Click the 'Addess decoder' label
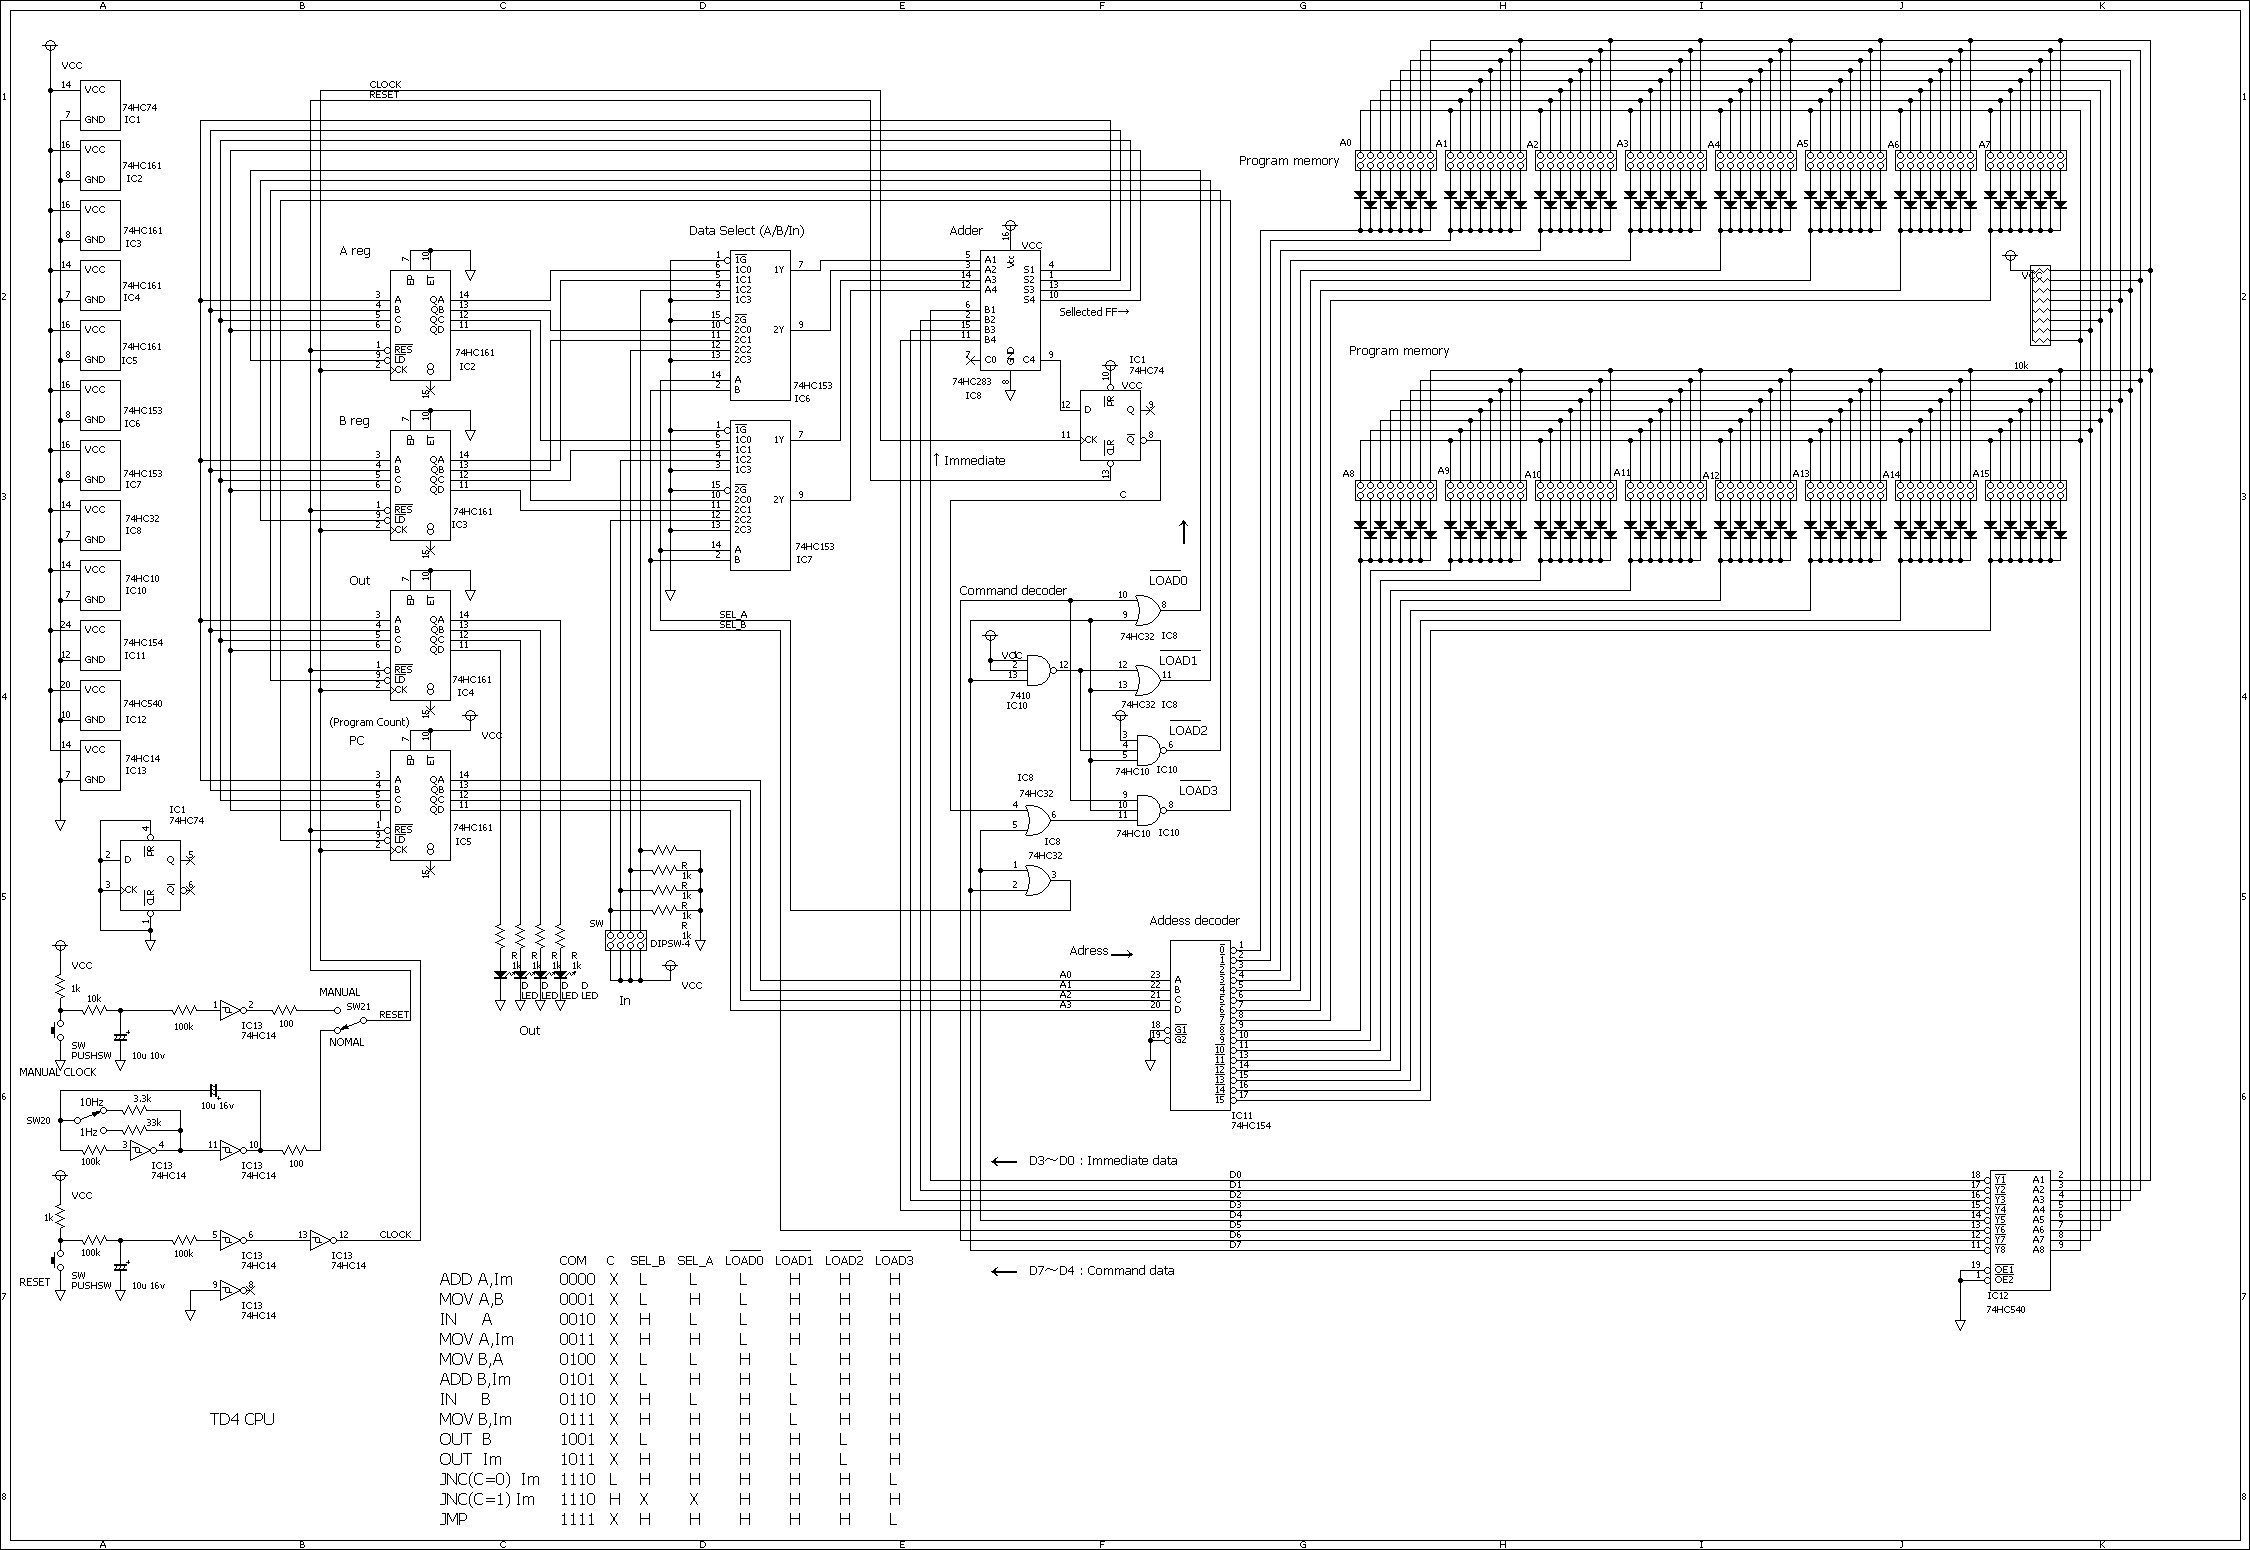2250x1550 pixels. pyautogui.click(x=1194, y=921)
